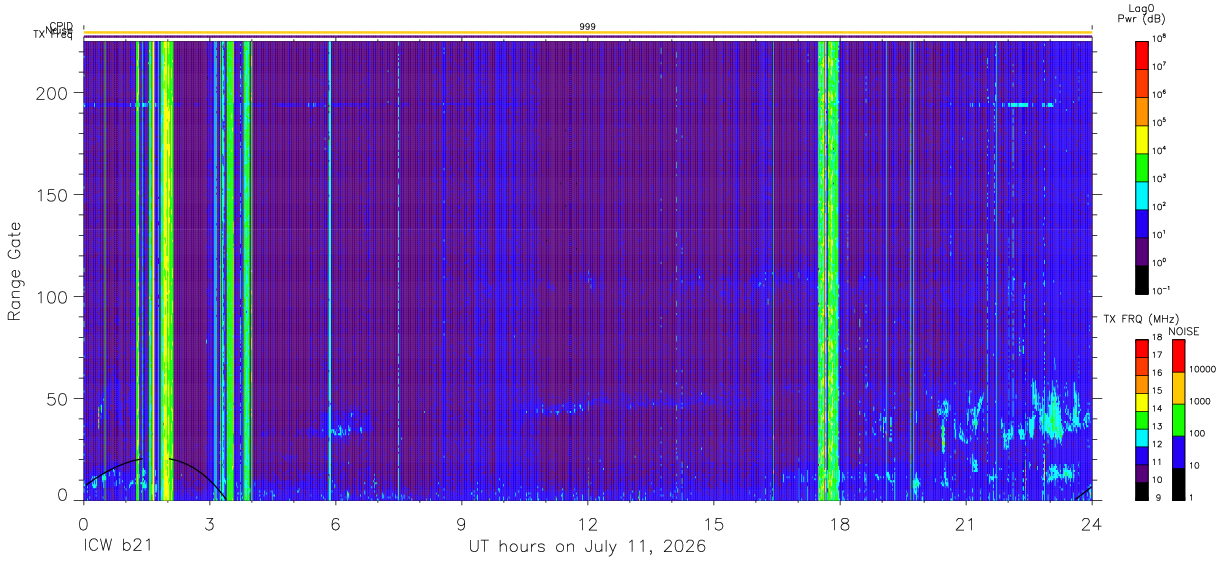This screenshot has height=567, width=1228.
Task: Click the blue 11–12 MHz TX FRQ segment
Action: [1142, 454]
